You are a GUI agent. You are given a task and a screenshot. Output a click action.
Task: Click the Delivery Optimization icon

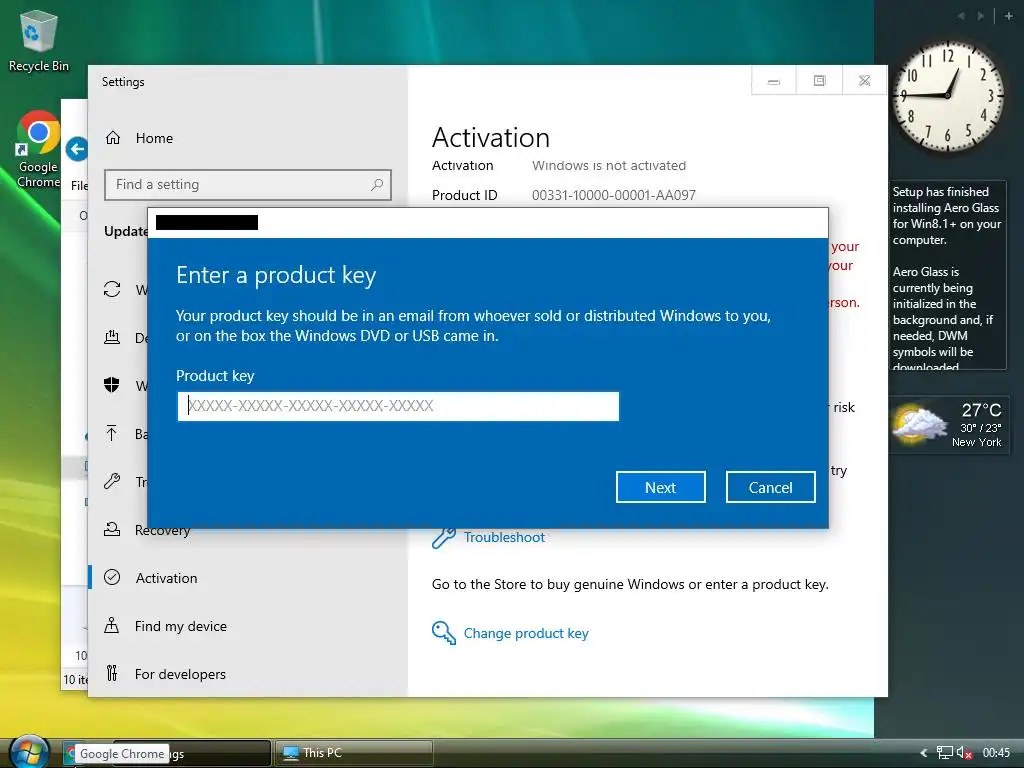[x=112, y=337]
